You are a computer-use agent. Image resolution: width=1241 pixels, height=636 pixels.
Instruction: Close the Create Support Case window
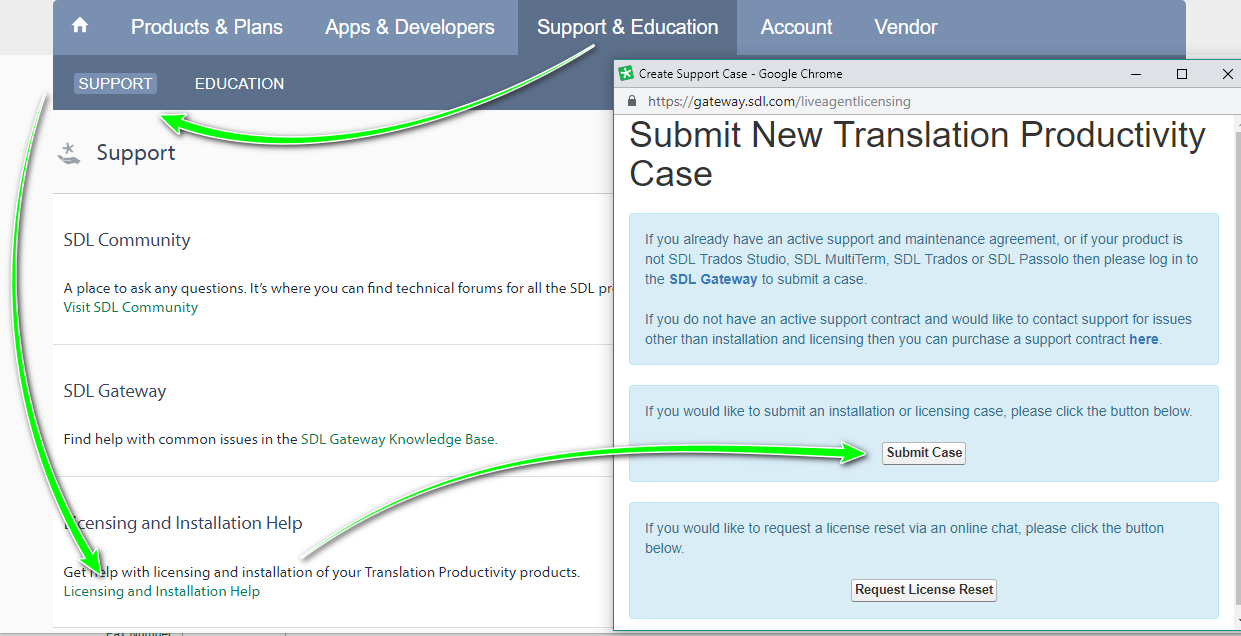coord(1227,73)
